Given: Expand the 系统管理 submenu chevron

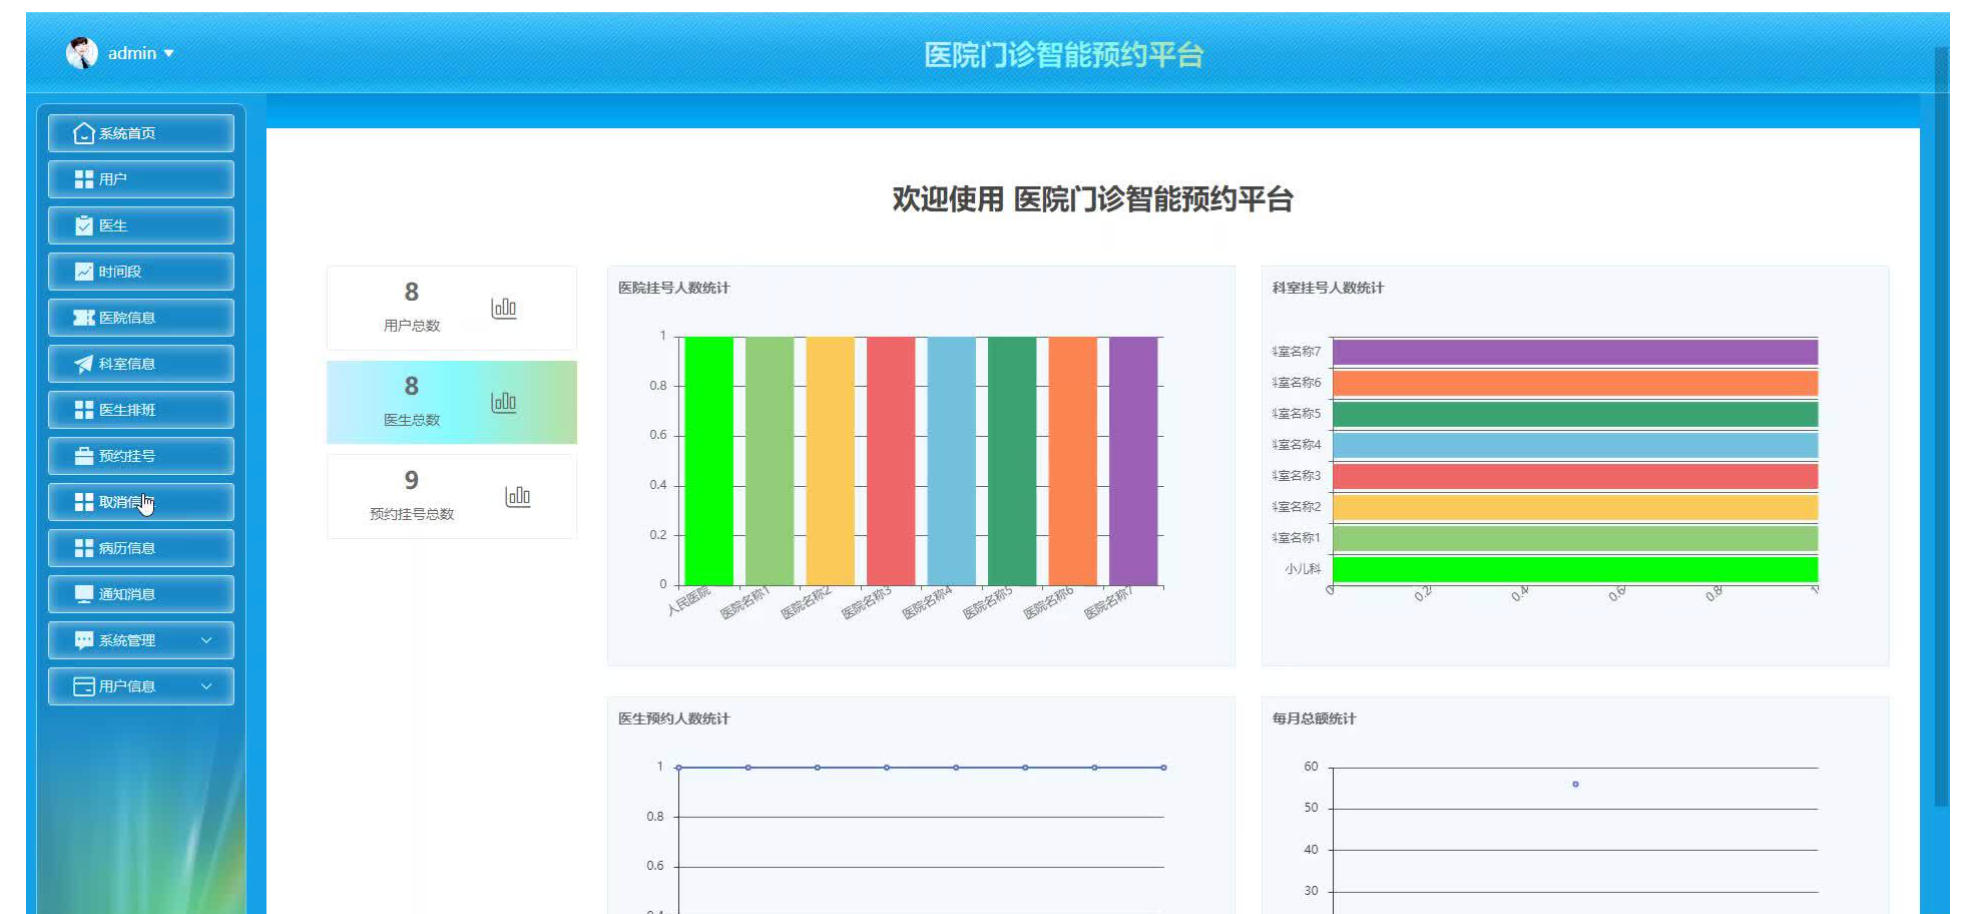Looking at the screenshot, I should point(206,640).
